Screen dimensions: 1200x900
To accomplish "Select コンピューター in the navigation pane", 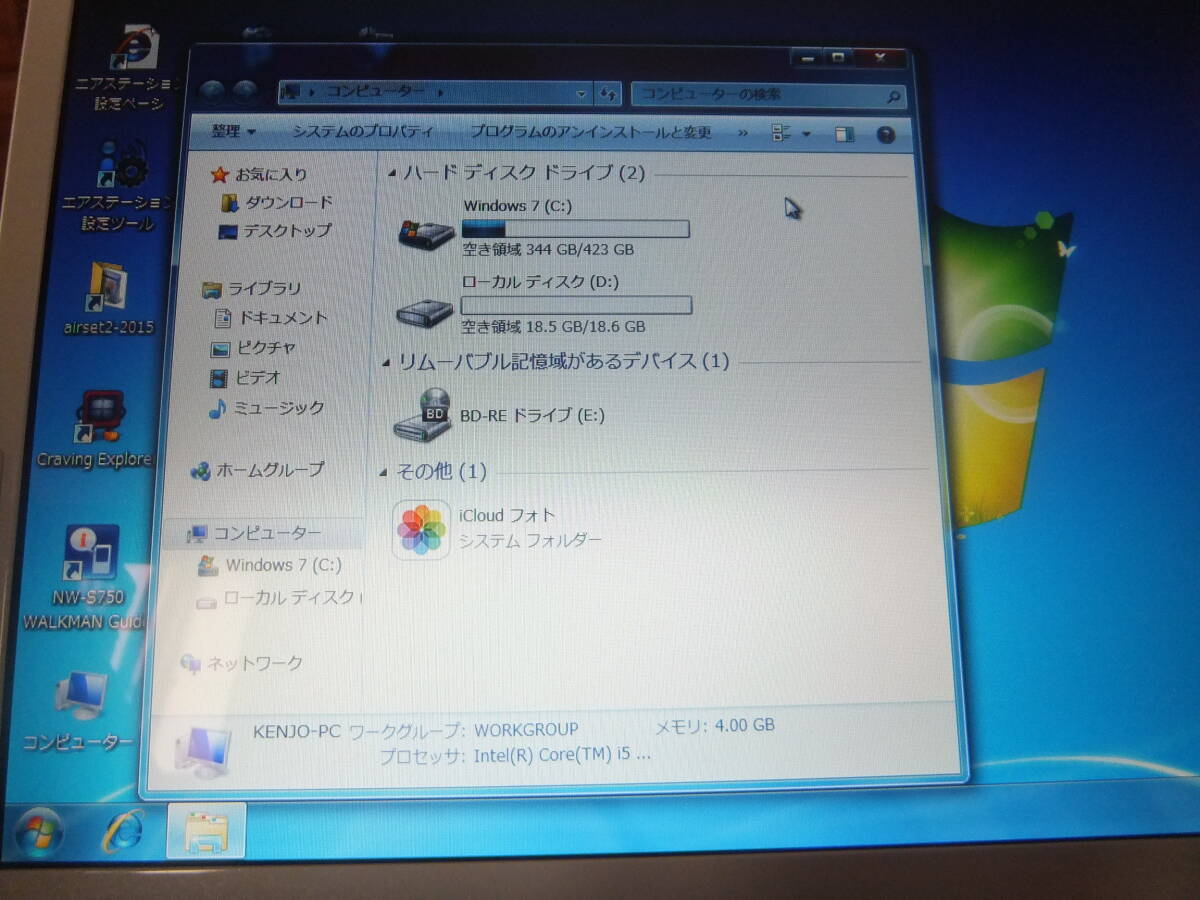I will (x=267, y=534).
